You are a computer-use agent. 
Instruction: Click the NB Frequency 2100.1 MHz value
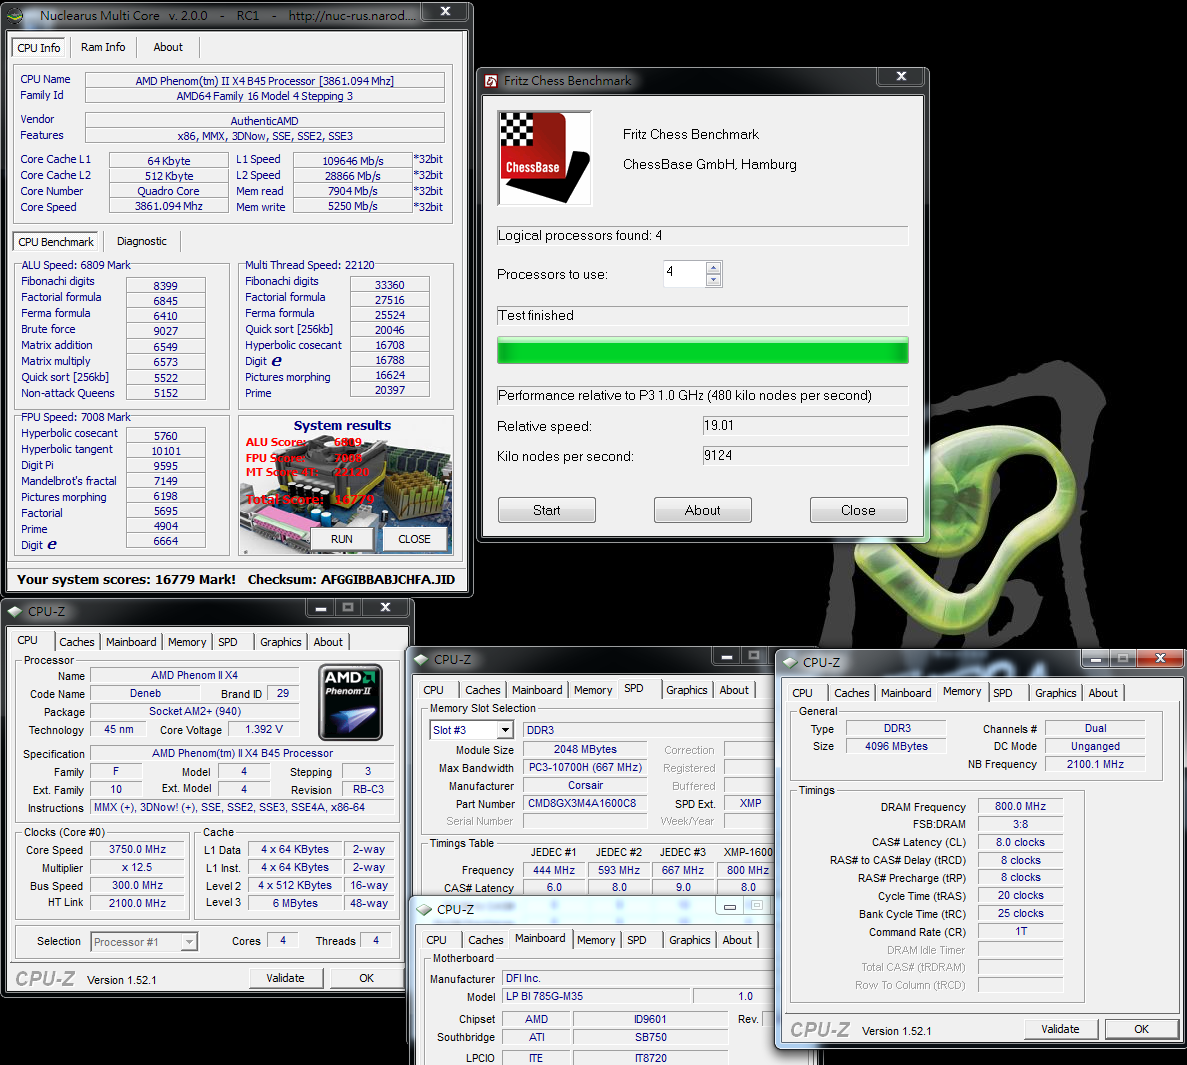point(1095,764)
